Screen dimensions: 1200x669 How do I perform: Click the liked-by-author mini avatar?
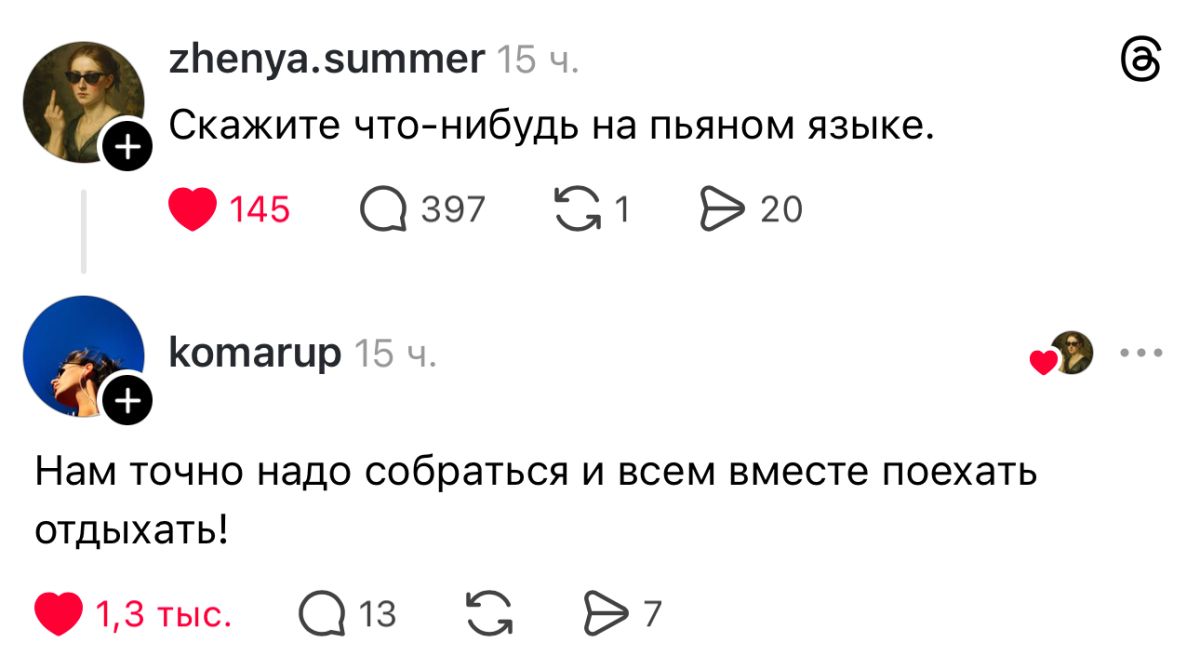point(1073,353)
